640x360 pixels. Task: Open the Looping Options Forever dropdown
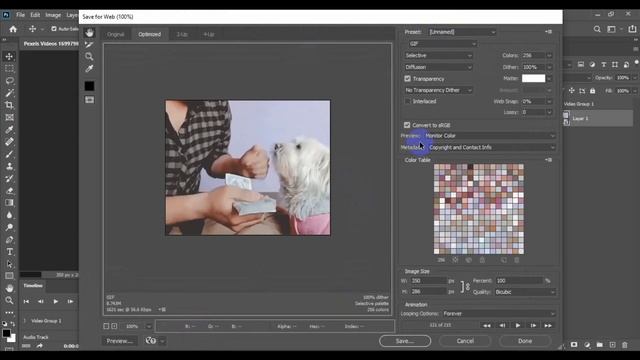coord(499,313)
